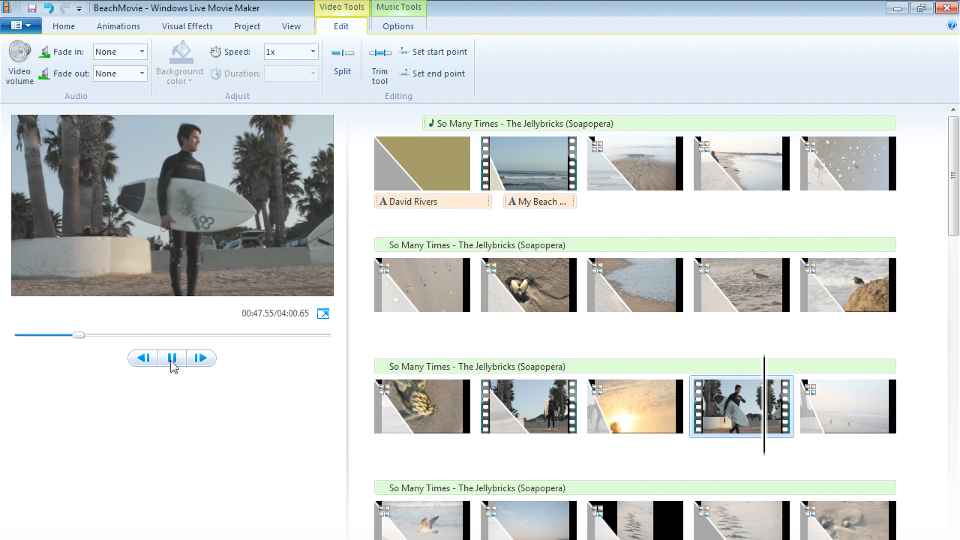960x540 pixels.
Task: Step to the next frame
Action: pos(201,358)
